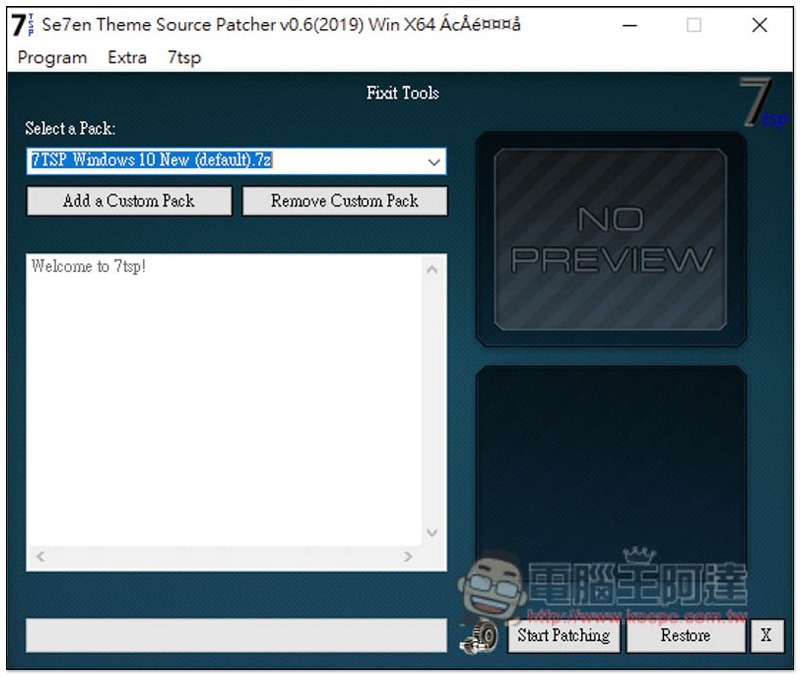Click the Start Patching button

pyautogui.click(x=564, y=635)
